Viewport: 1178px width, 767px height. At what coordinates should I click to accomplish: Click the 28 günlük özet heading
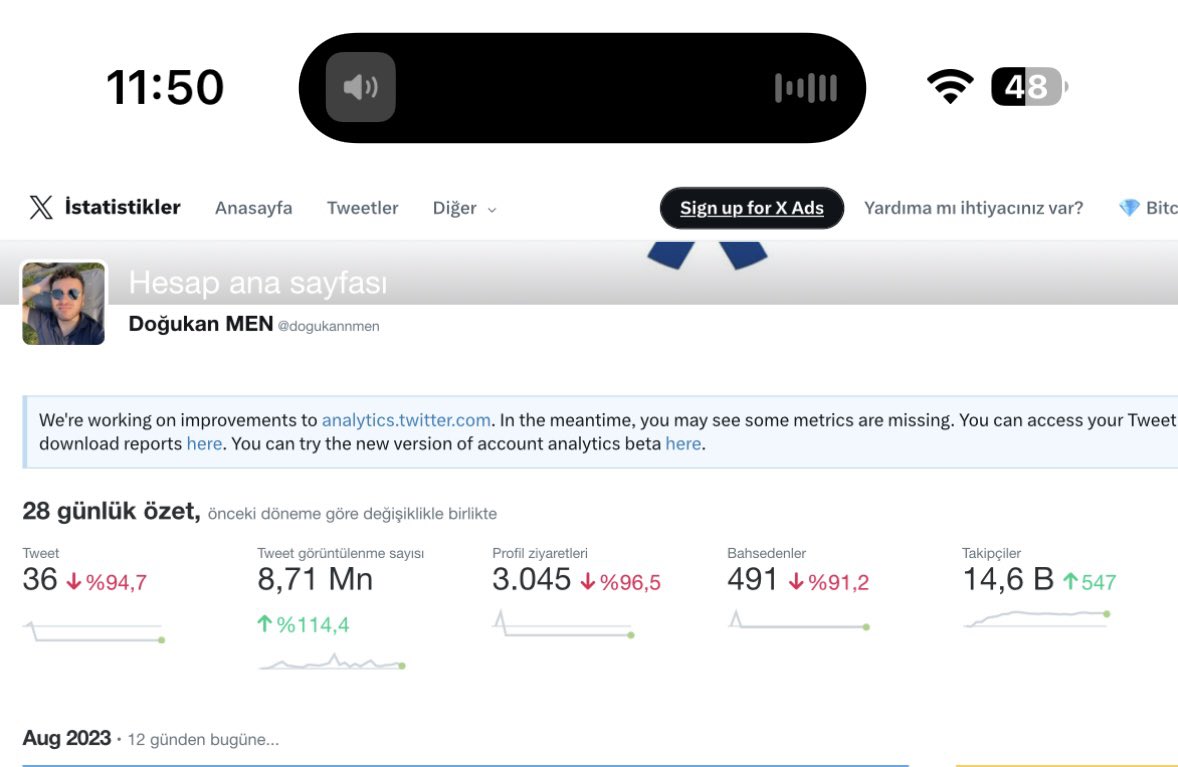click(x=111, y=512)
